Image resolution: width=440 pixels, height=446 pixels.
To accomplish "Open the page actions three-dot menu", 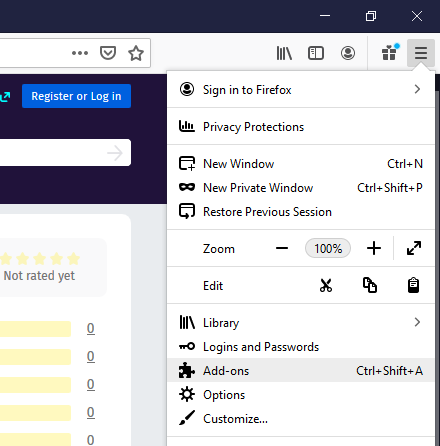I will [x=80, y=53].
